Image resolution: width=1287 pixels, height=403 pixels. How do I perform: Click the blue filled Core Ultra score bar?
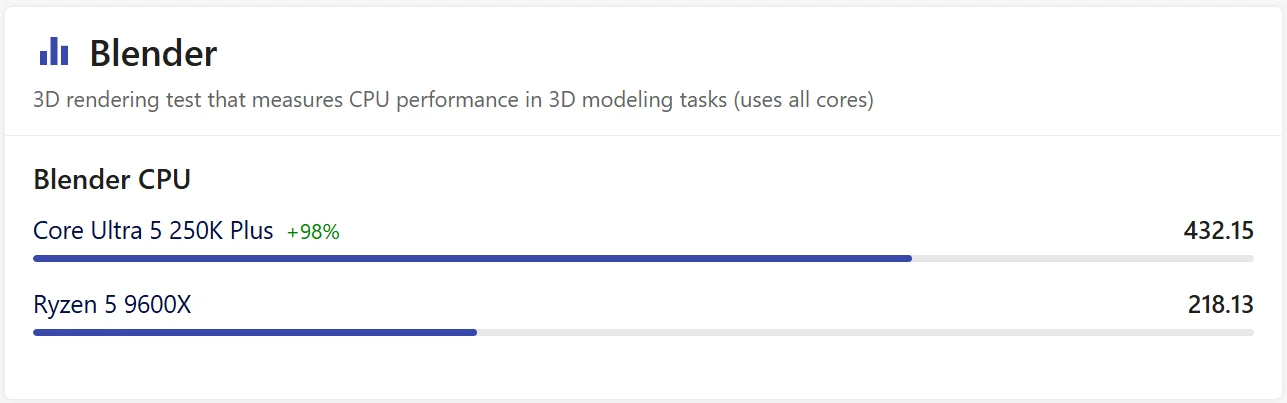[470, 258]
